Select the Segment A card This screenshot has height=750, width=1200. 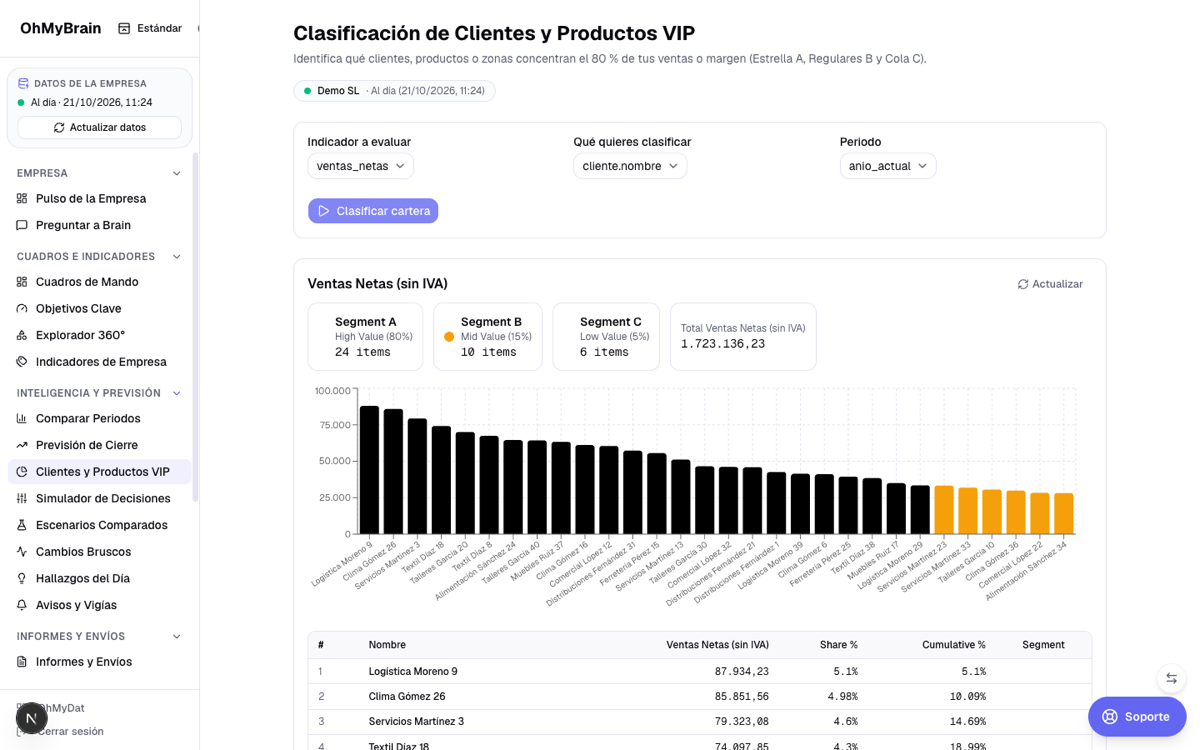click(365, 337)
